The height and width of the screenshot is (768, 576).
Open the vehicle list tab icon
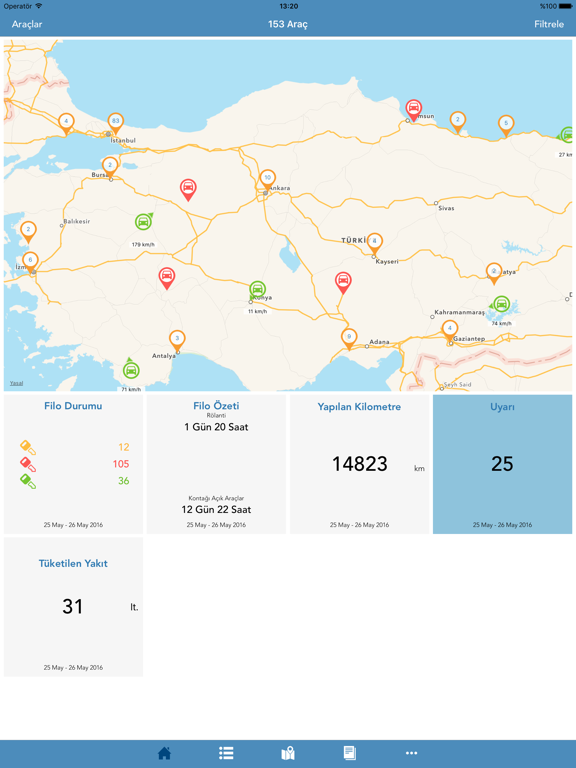click(x=226, y=753)
